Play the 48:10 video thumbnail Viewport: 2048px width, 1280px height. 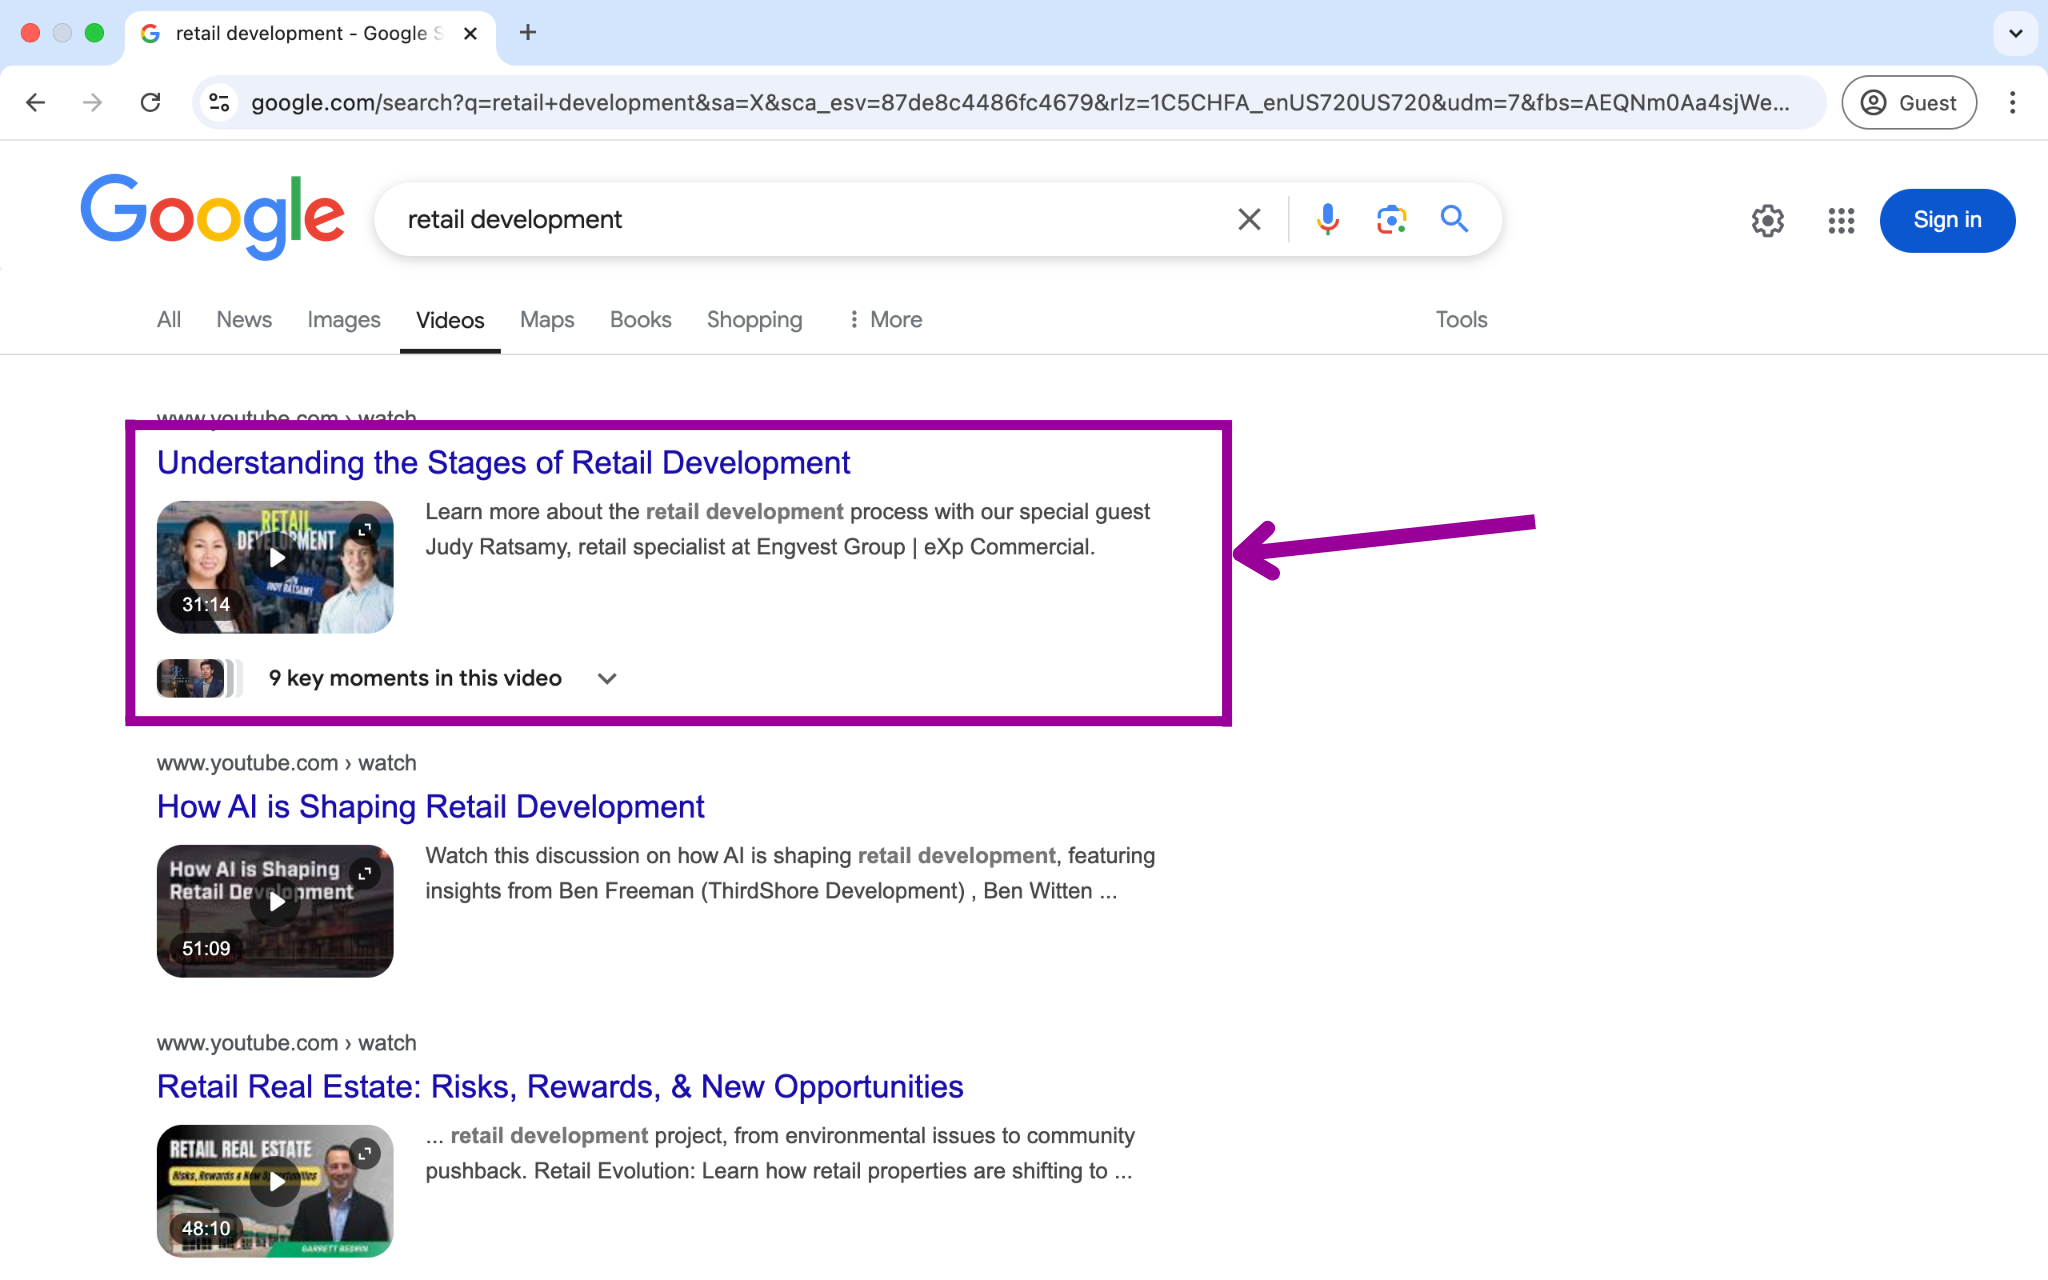[x=275, y=1191]
